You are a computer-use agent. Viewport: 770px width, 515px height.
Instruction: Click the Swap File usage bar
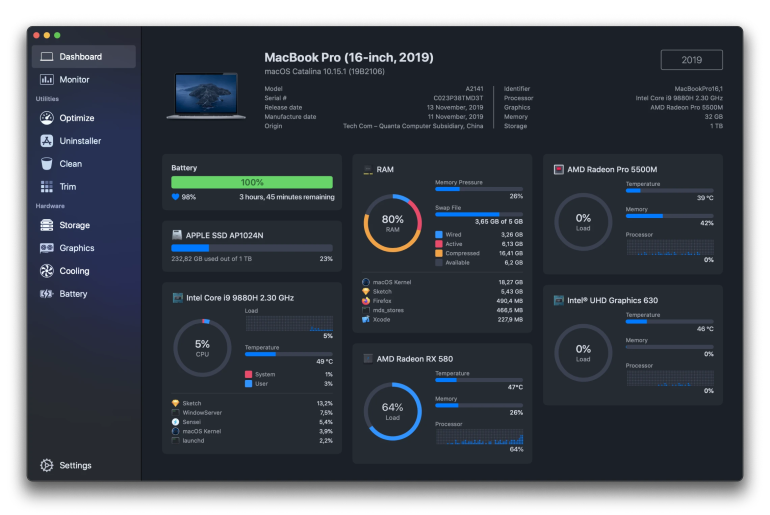(x=479, y=215)
